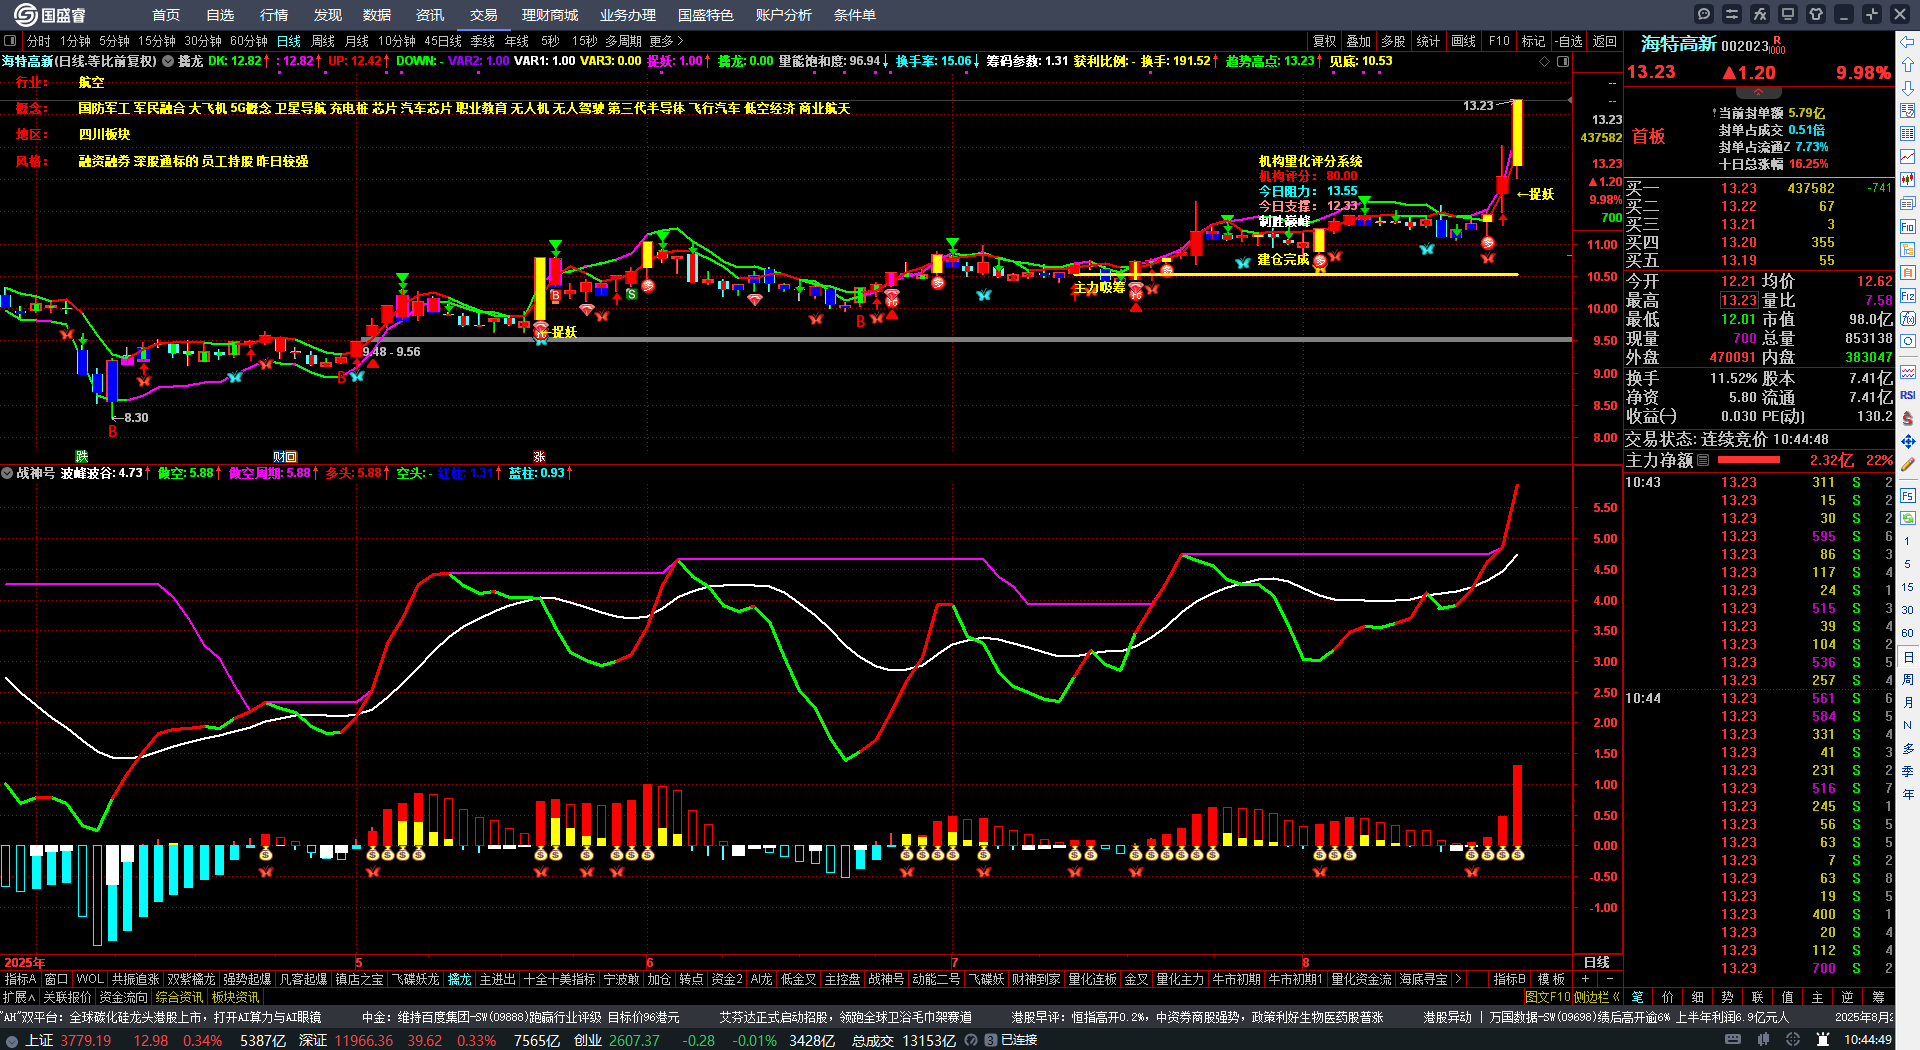
Task: Collapse the small red arrow under stock price
Action: (x=1758, y=91)
